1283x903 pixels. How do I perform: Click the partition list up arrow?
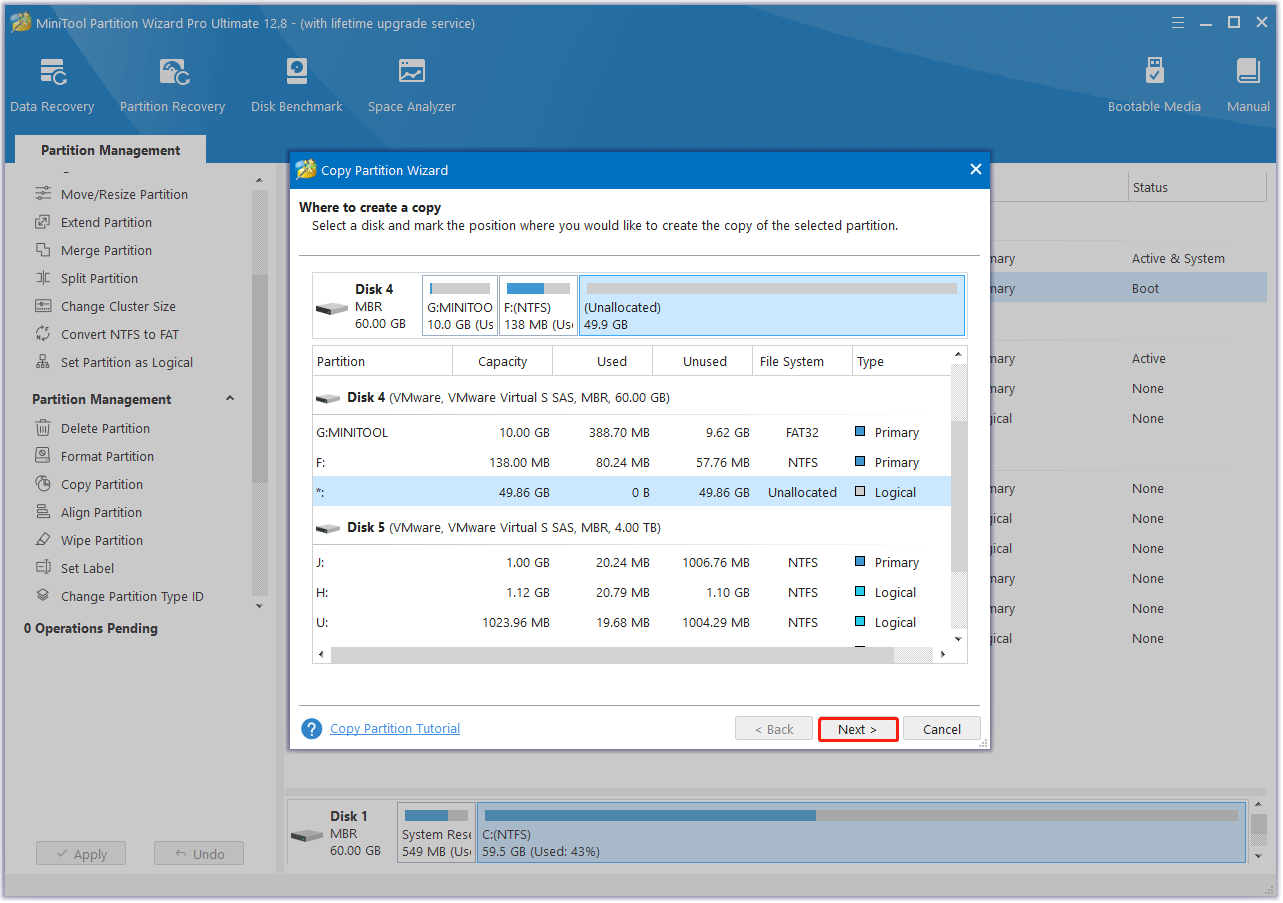[x=959, y=354]
